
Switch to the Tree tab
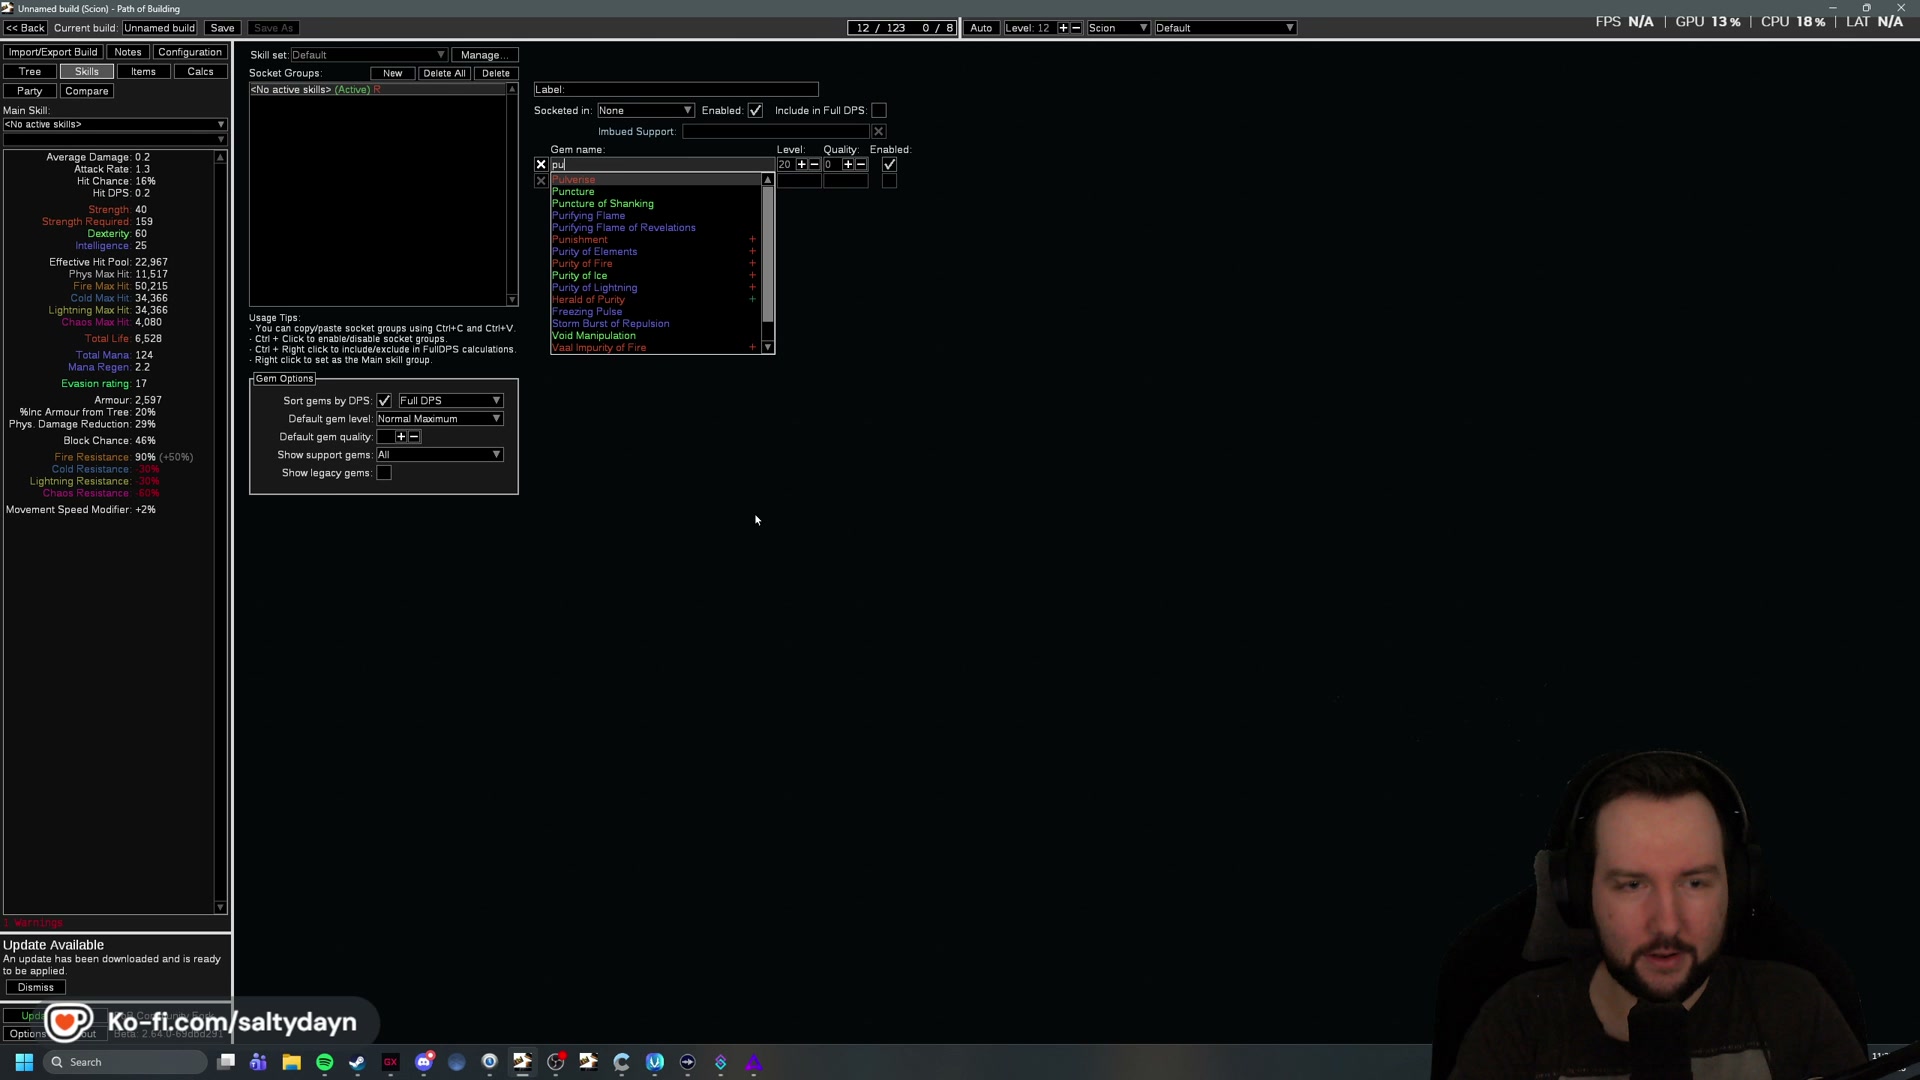[30, 72]
